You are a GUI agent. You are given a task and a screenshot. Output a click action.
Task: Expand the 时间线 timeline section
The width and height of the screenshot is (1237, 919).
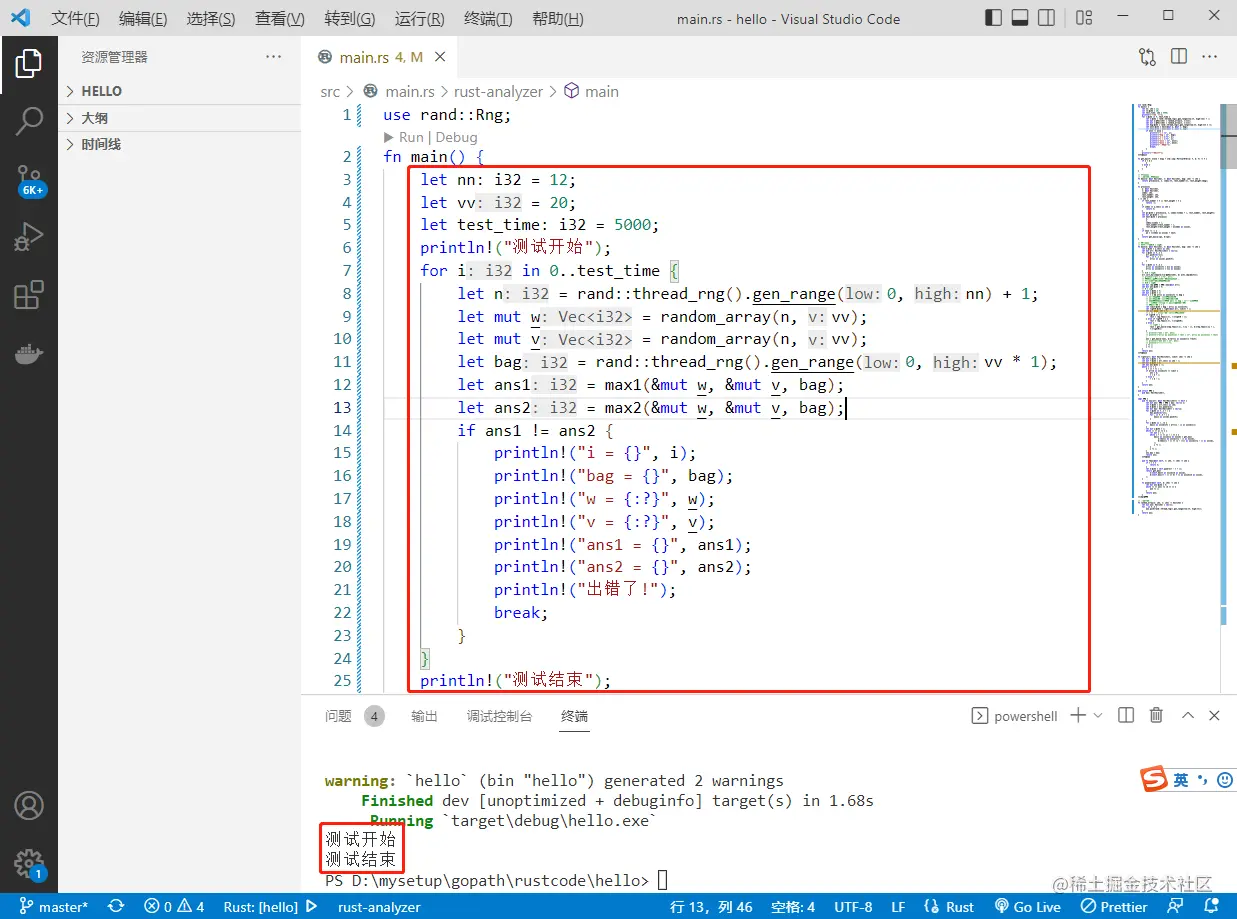pyautogui.click(x=180, y=144)
